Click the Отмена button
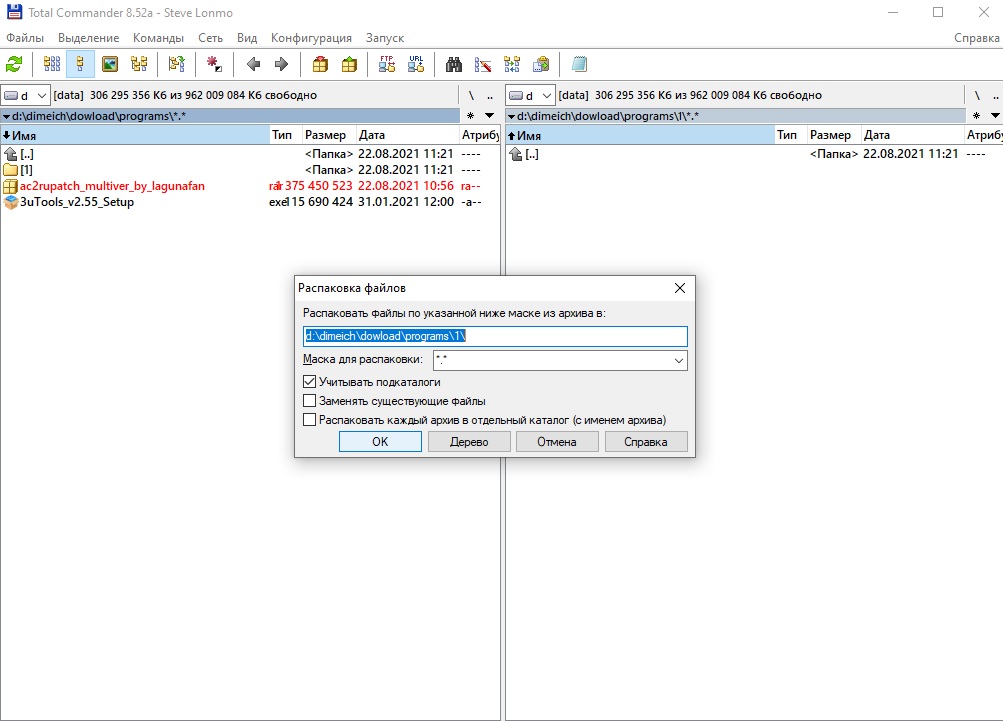Screen dimensions: 1003x721 pos(557,441)
